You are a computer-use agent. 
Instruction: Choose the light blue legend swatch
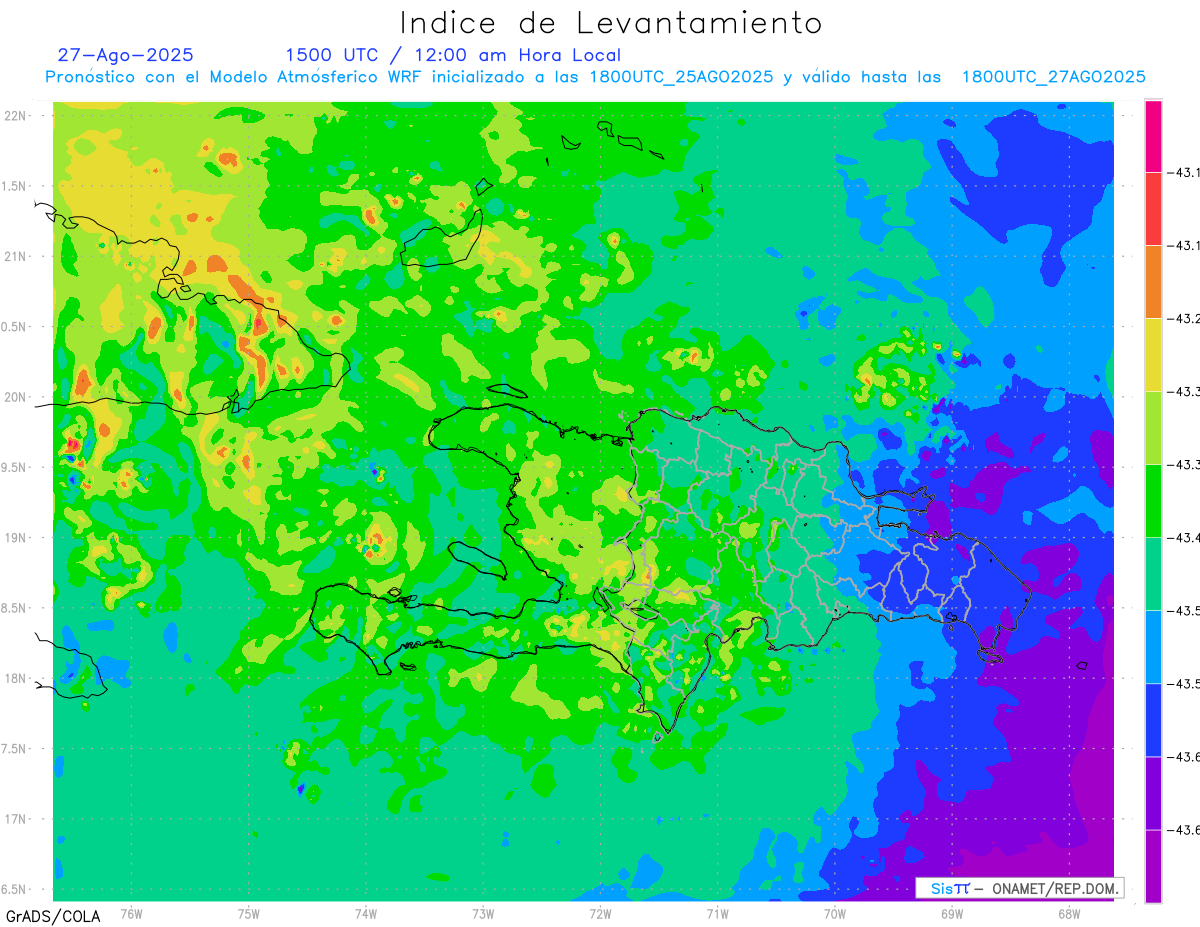click(1153, 647)
